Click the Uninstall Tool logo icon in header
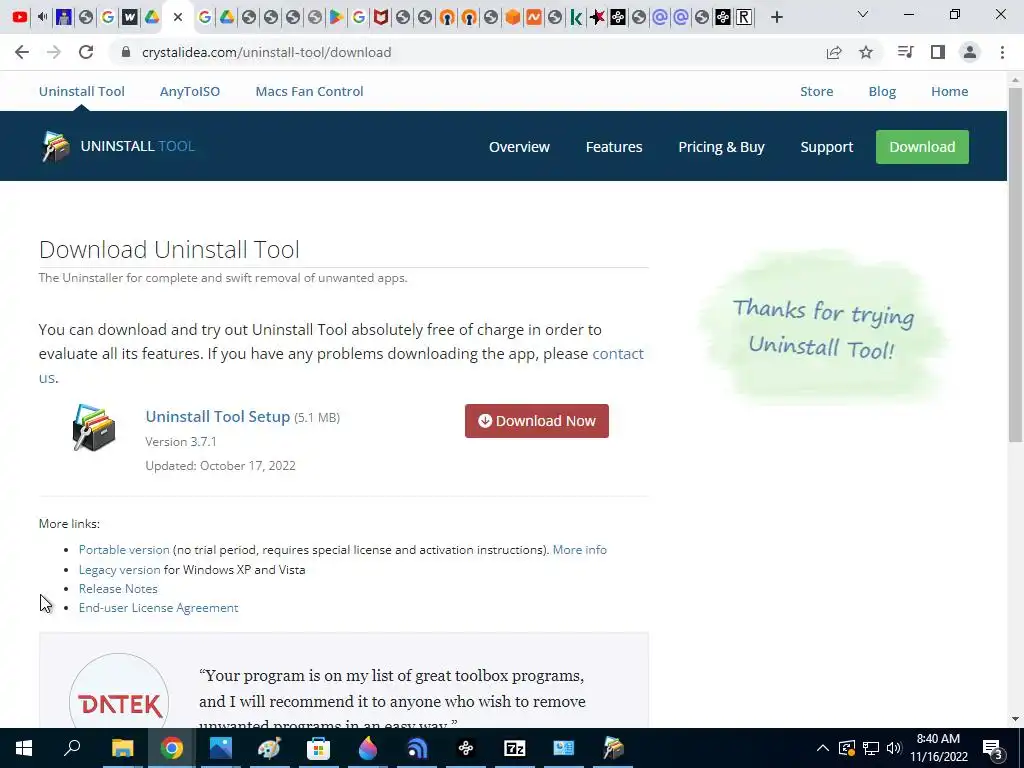The image size is (1024, 768). [x=56, y=146]
